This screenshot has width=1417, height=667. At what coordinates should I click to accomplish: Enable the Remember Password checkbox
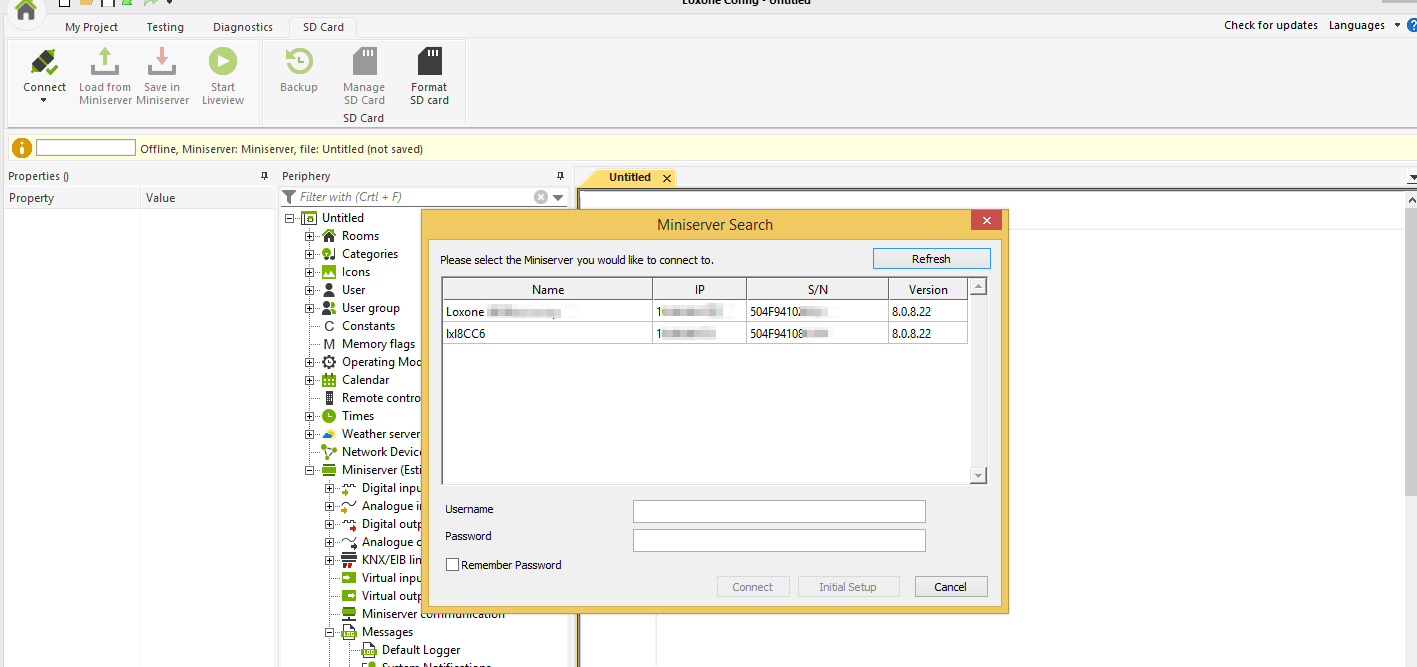pyautogui.click(x=452, y=564)
